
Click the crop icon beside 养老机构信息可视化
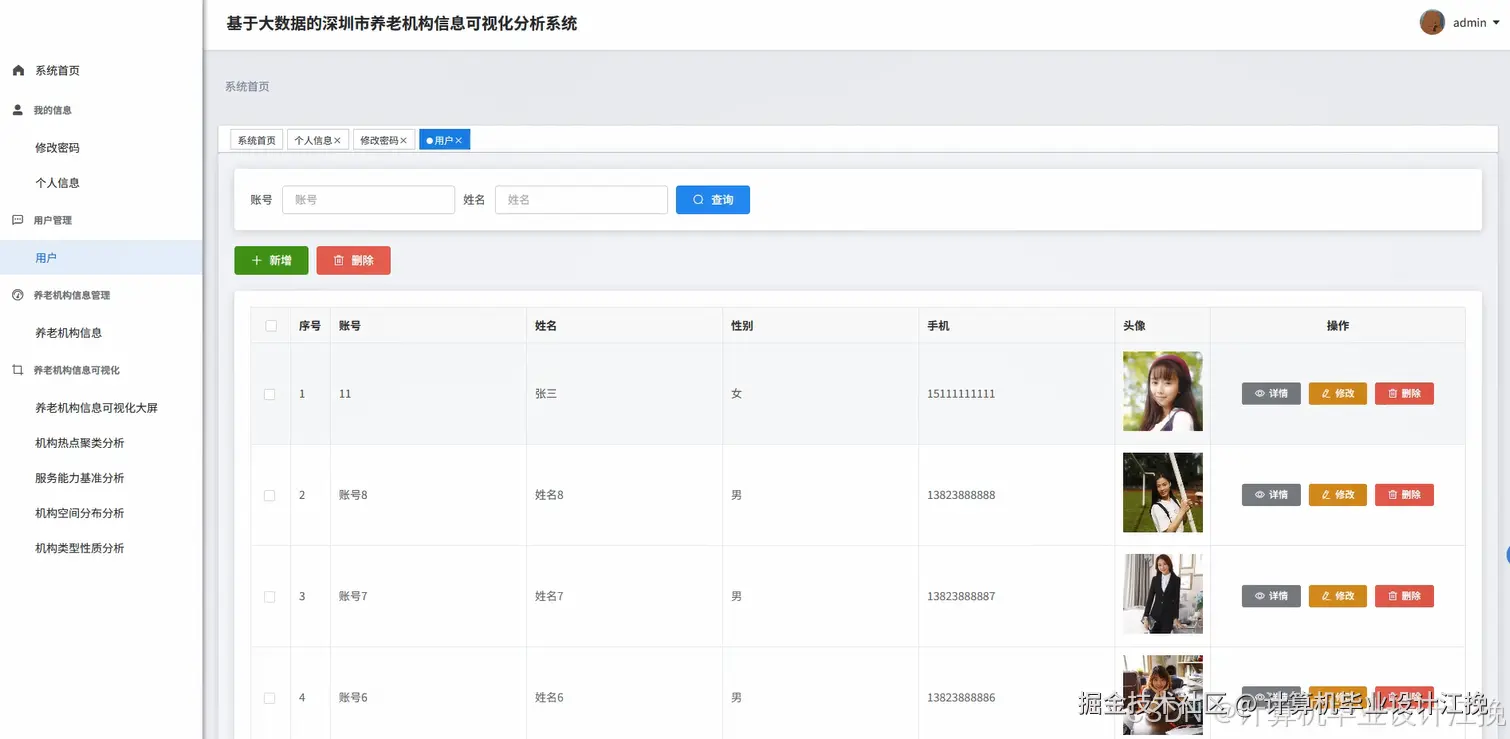(18, 370)
